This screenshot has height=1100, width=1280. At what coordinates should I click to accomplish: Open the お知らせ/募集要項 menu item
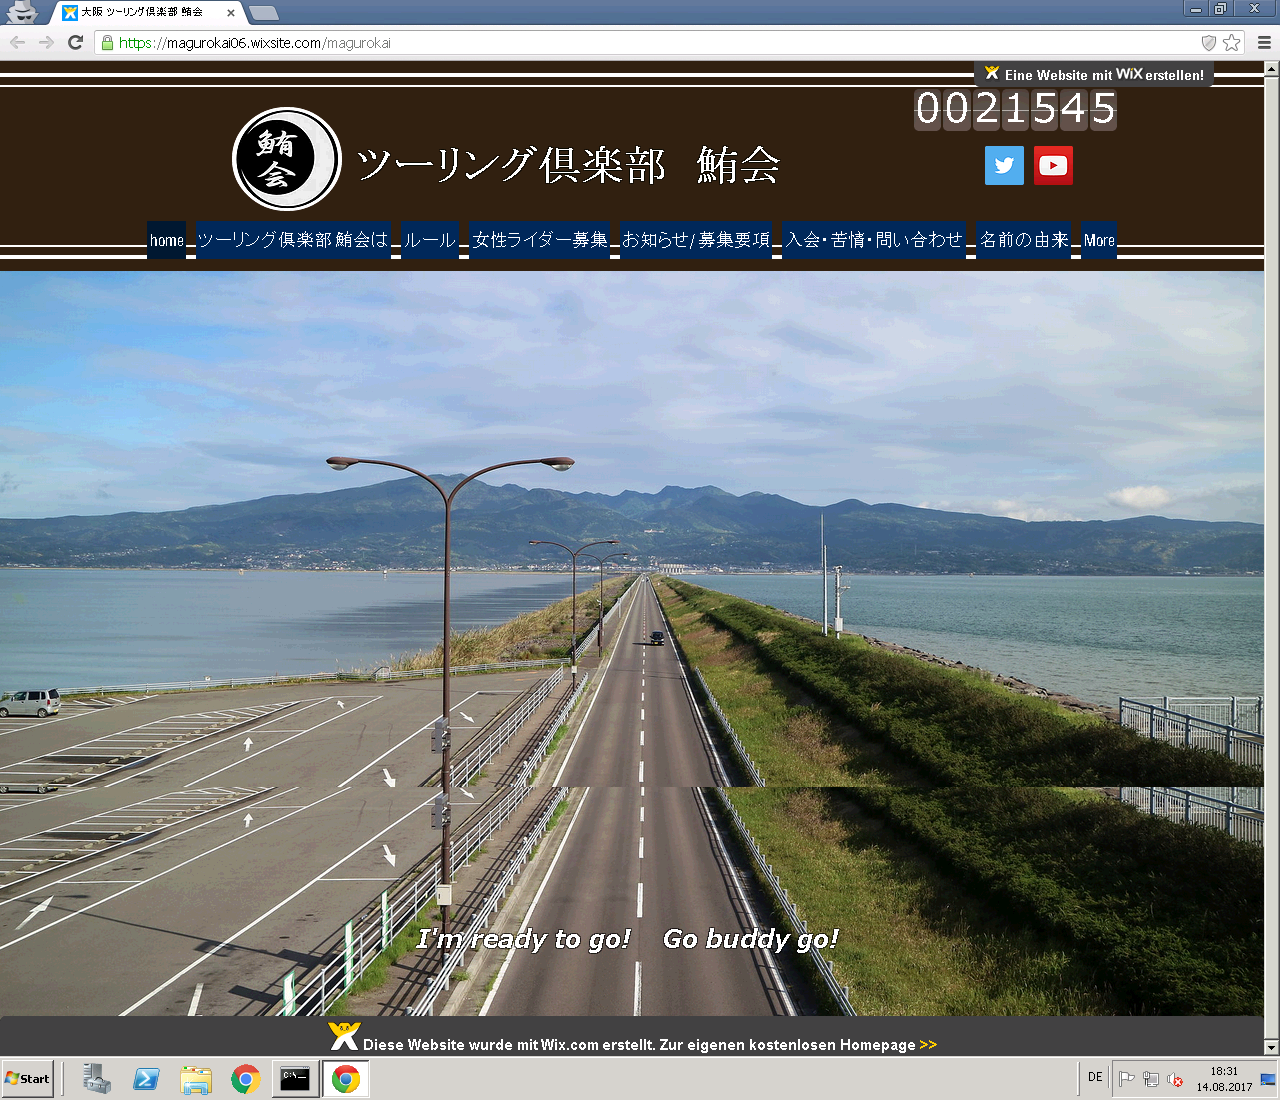696,240
